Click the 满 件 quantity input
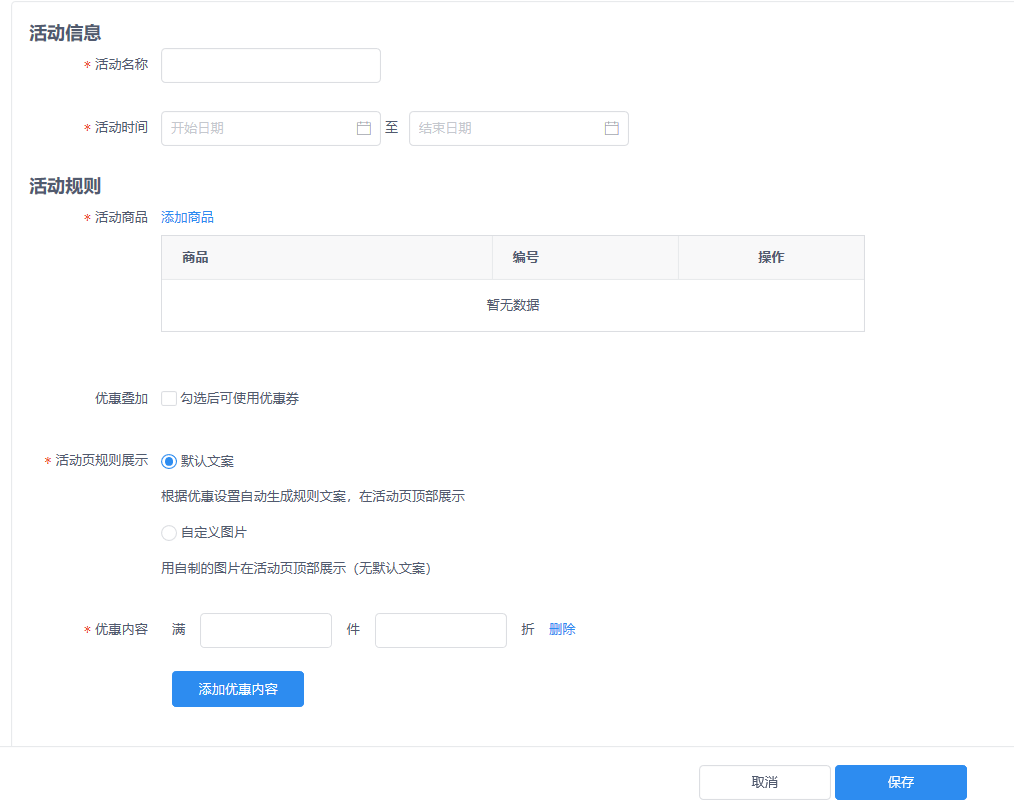 pyautogui.click(x=266, y=630)
